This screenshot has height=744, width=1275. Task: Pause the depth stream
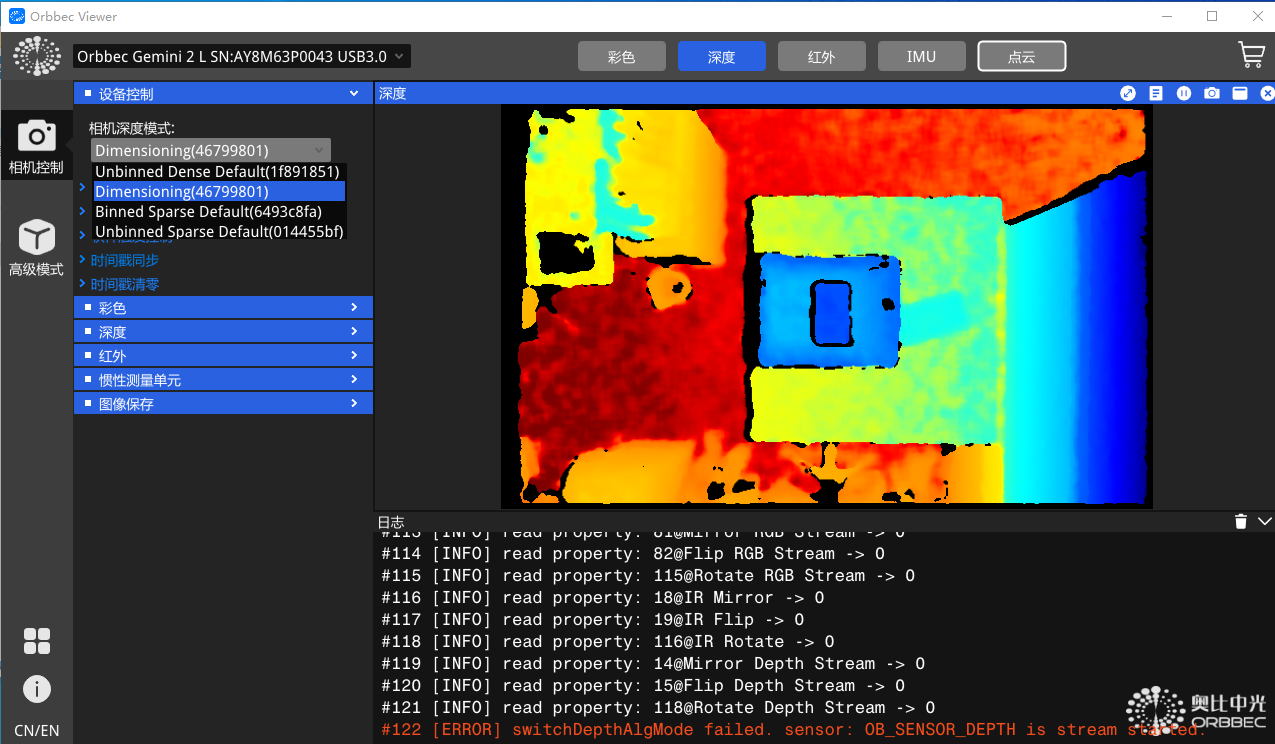(1184, 93)
